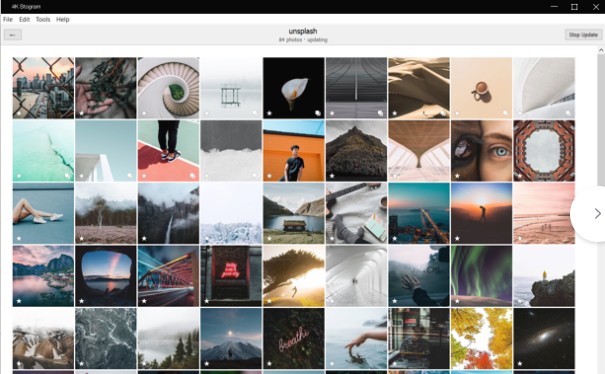
Task: Open the spiral staircase photo
Action: pyautogui.click(x=168, y=88)
